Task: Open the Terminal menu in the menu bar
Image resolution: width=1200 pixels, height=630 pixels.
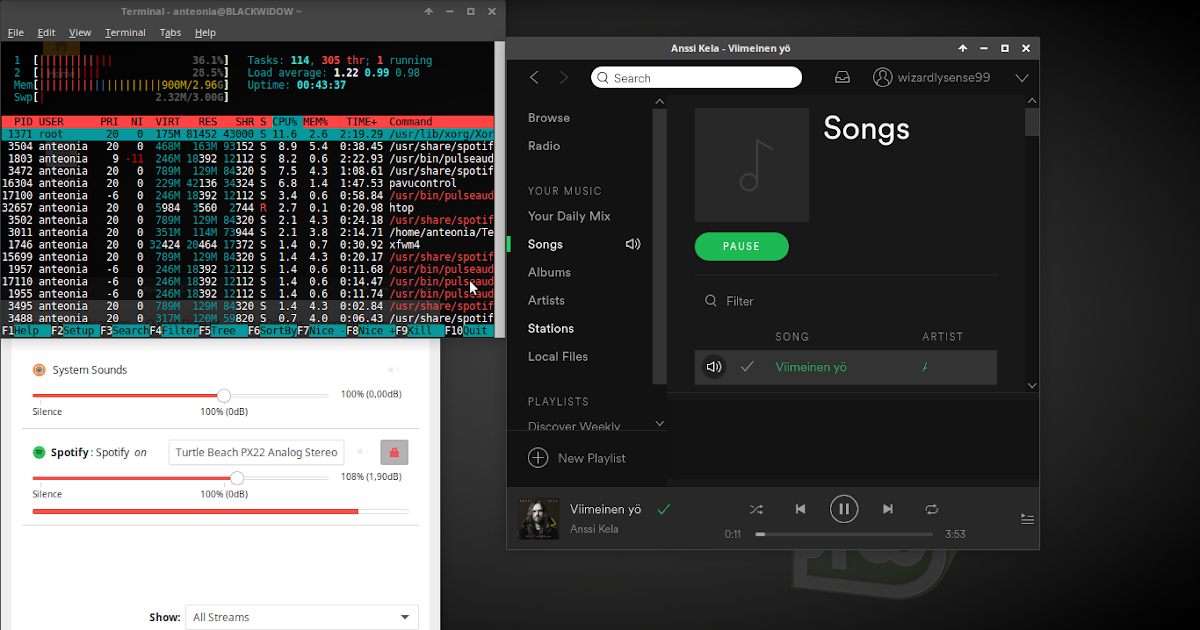Action: tap(125, 32)
